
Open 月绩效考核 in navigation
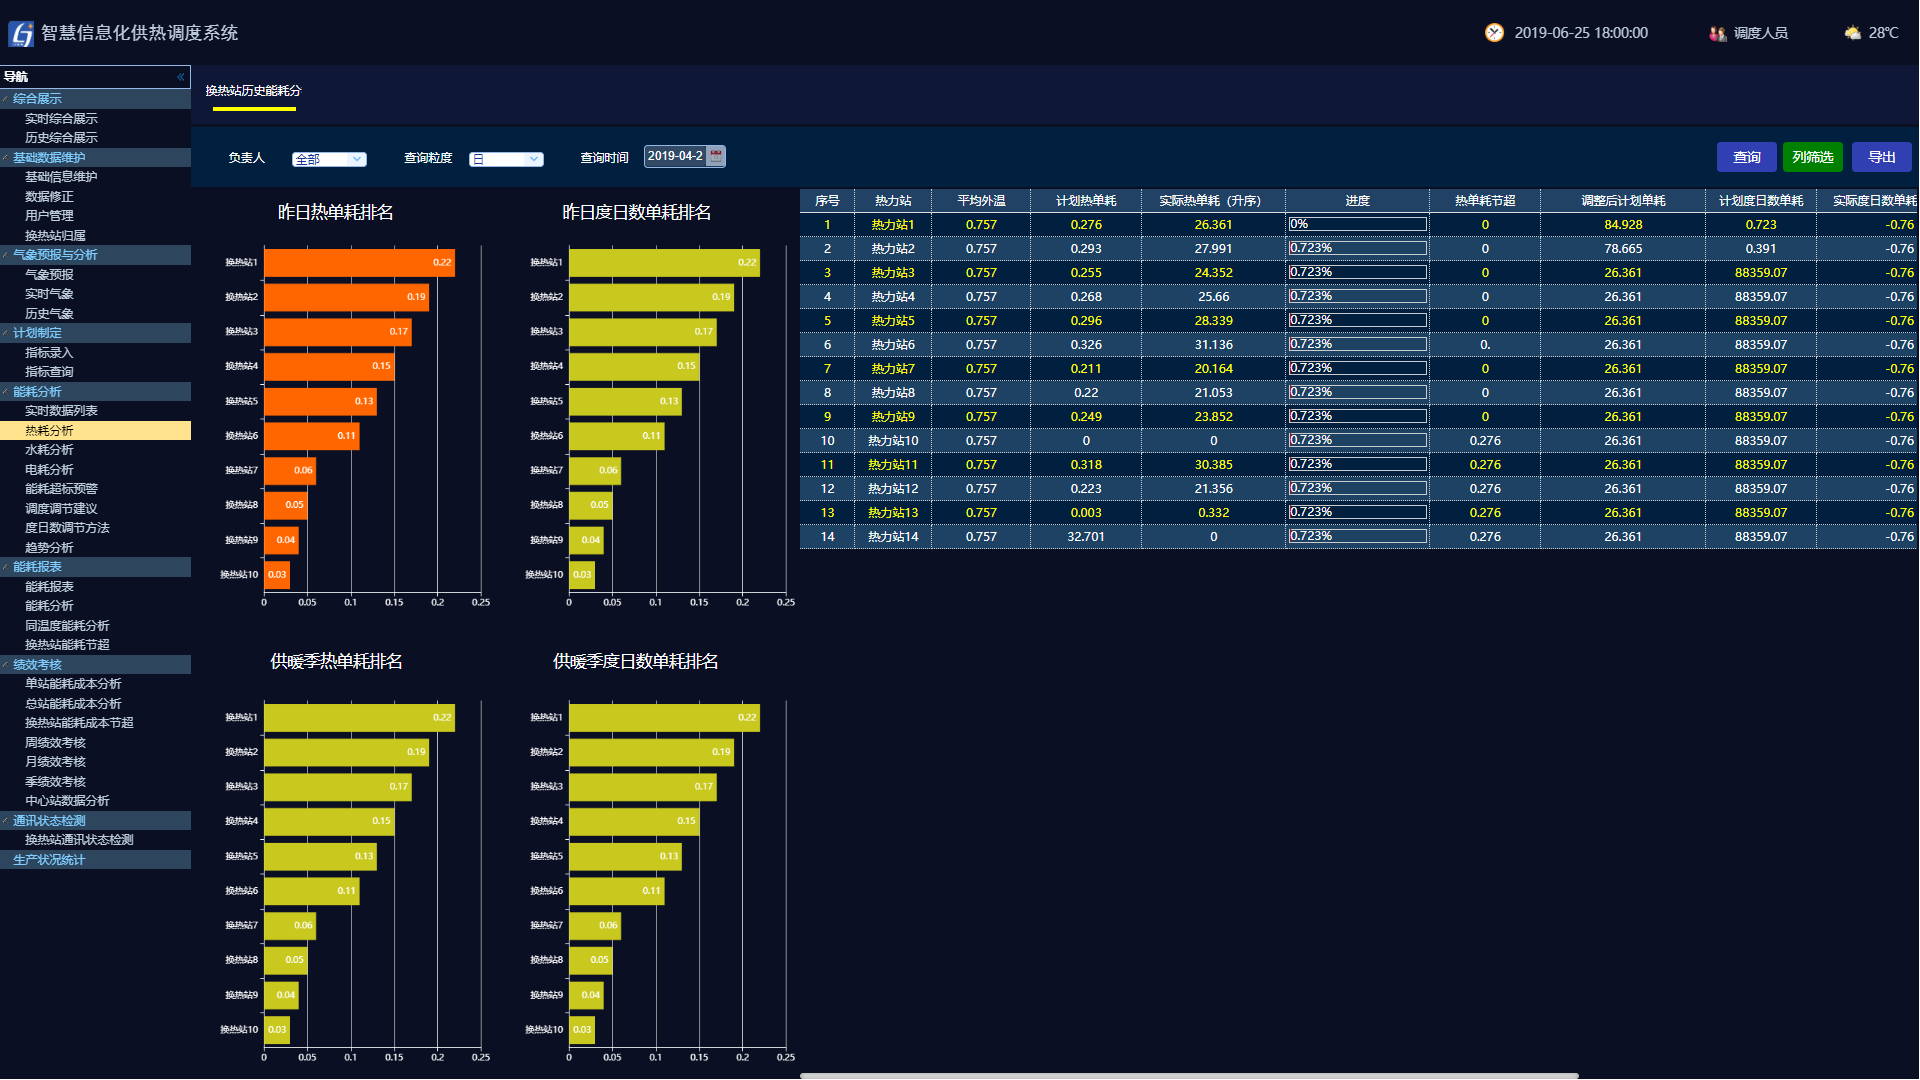point(55,762)
